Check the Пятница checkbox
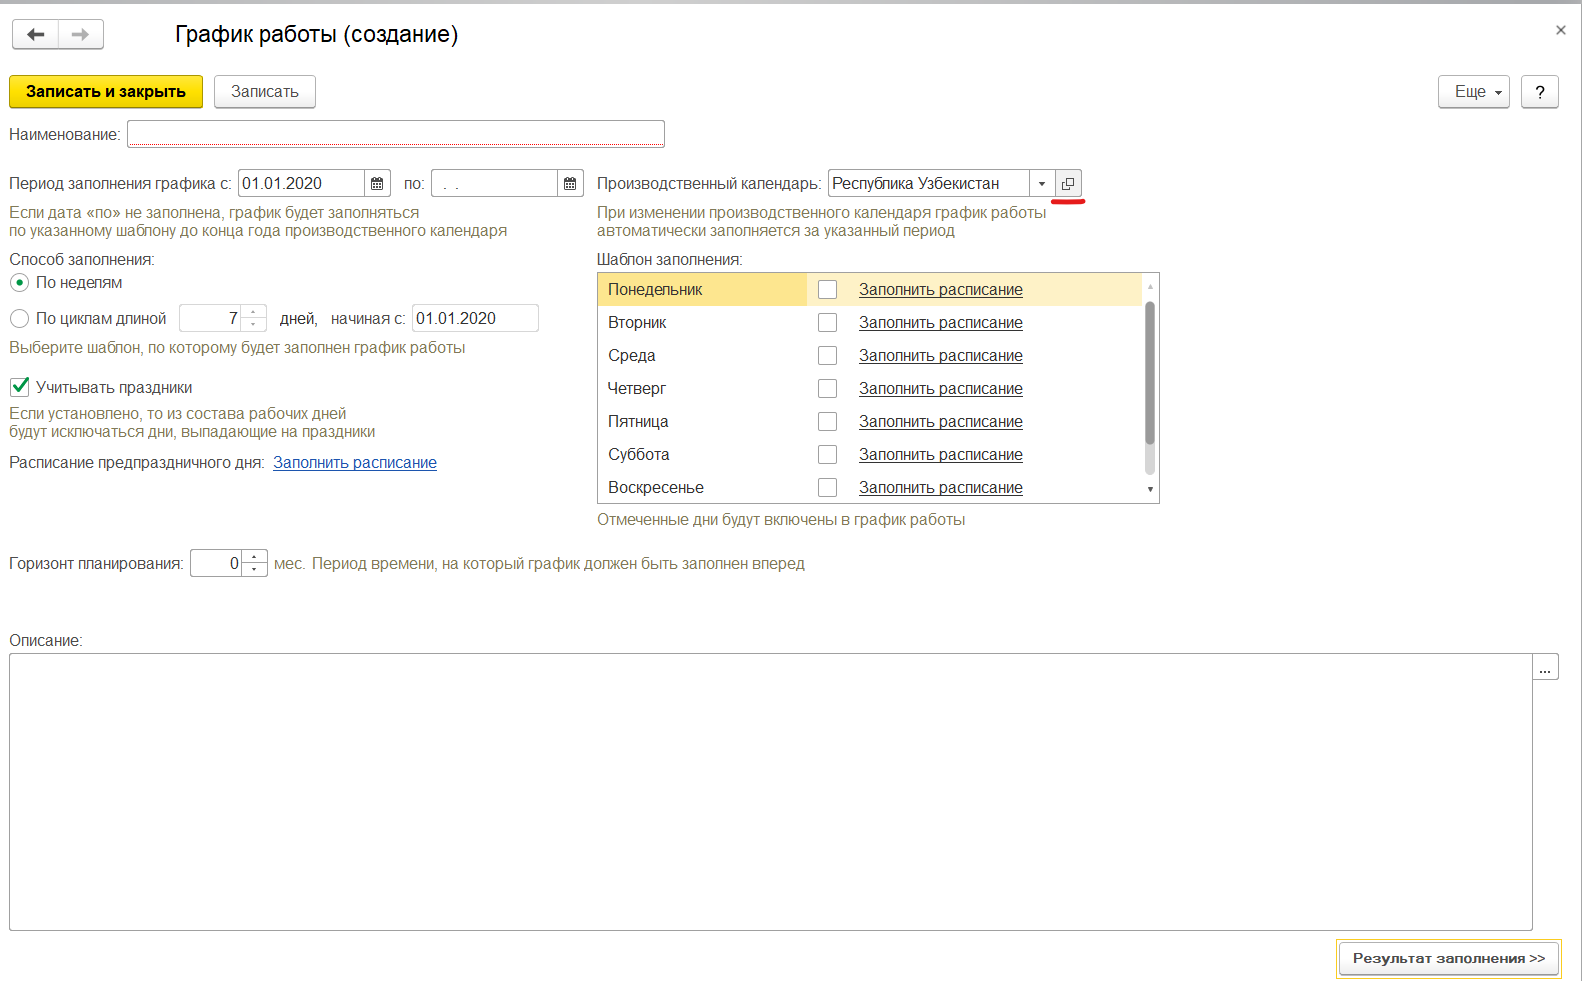This screenshot has height=981, width=1582. tap(827, 422)
